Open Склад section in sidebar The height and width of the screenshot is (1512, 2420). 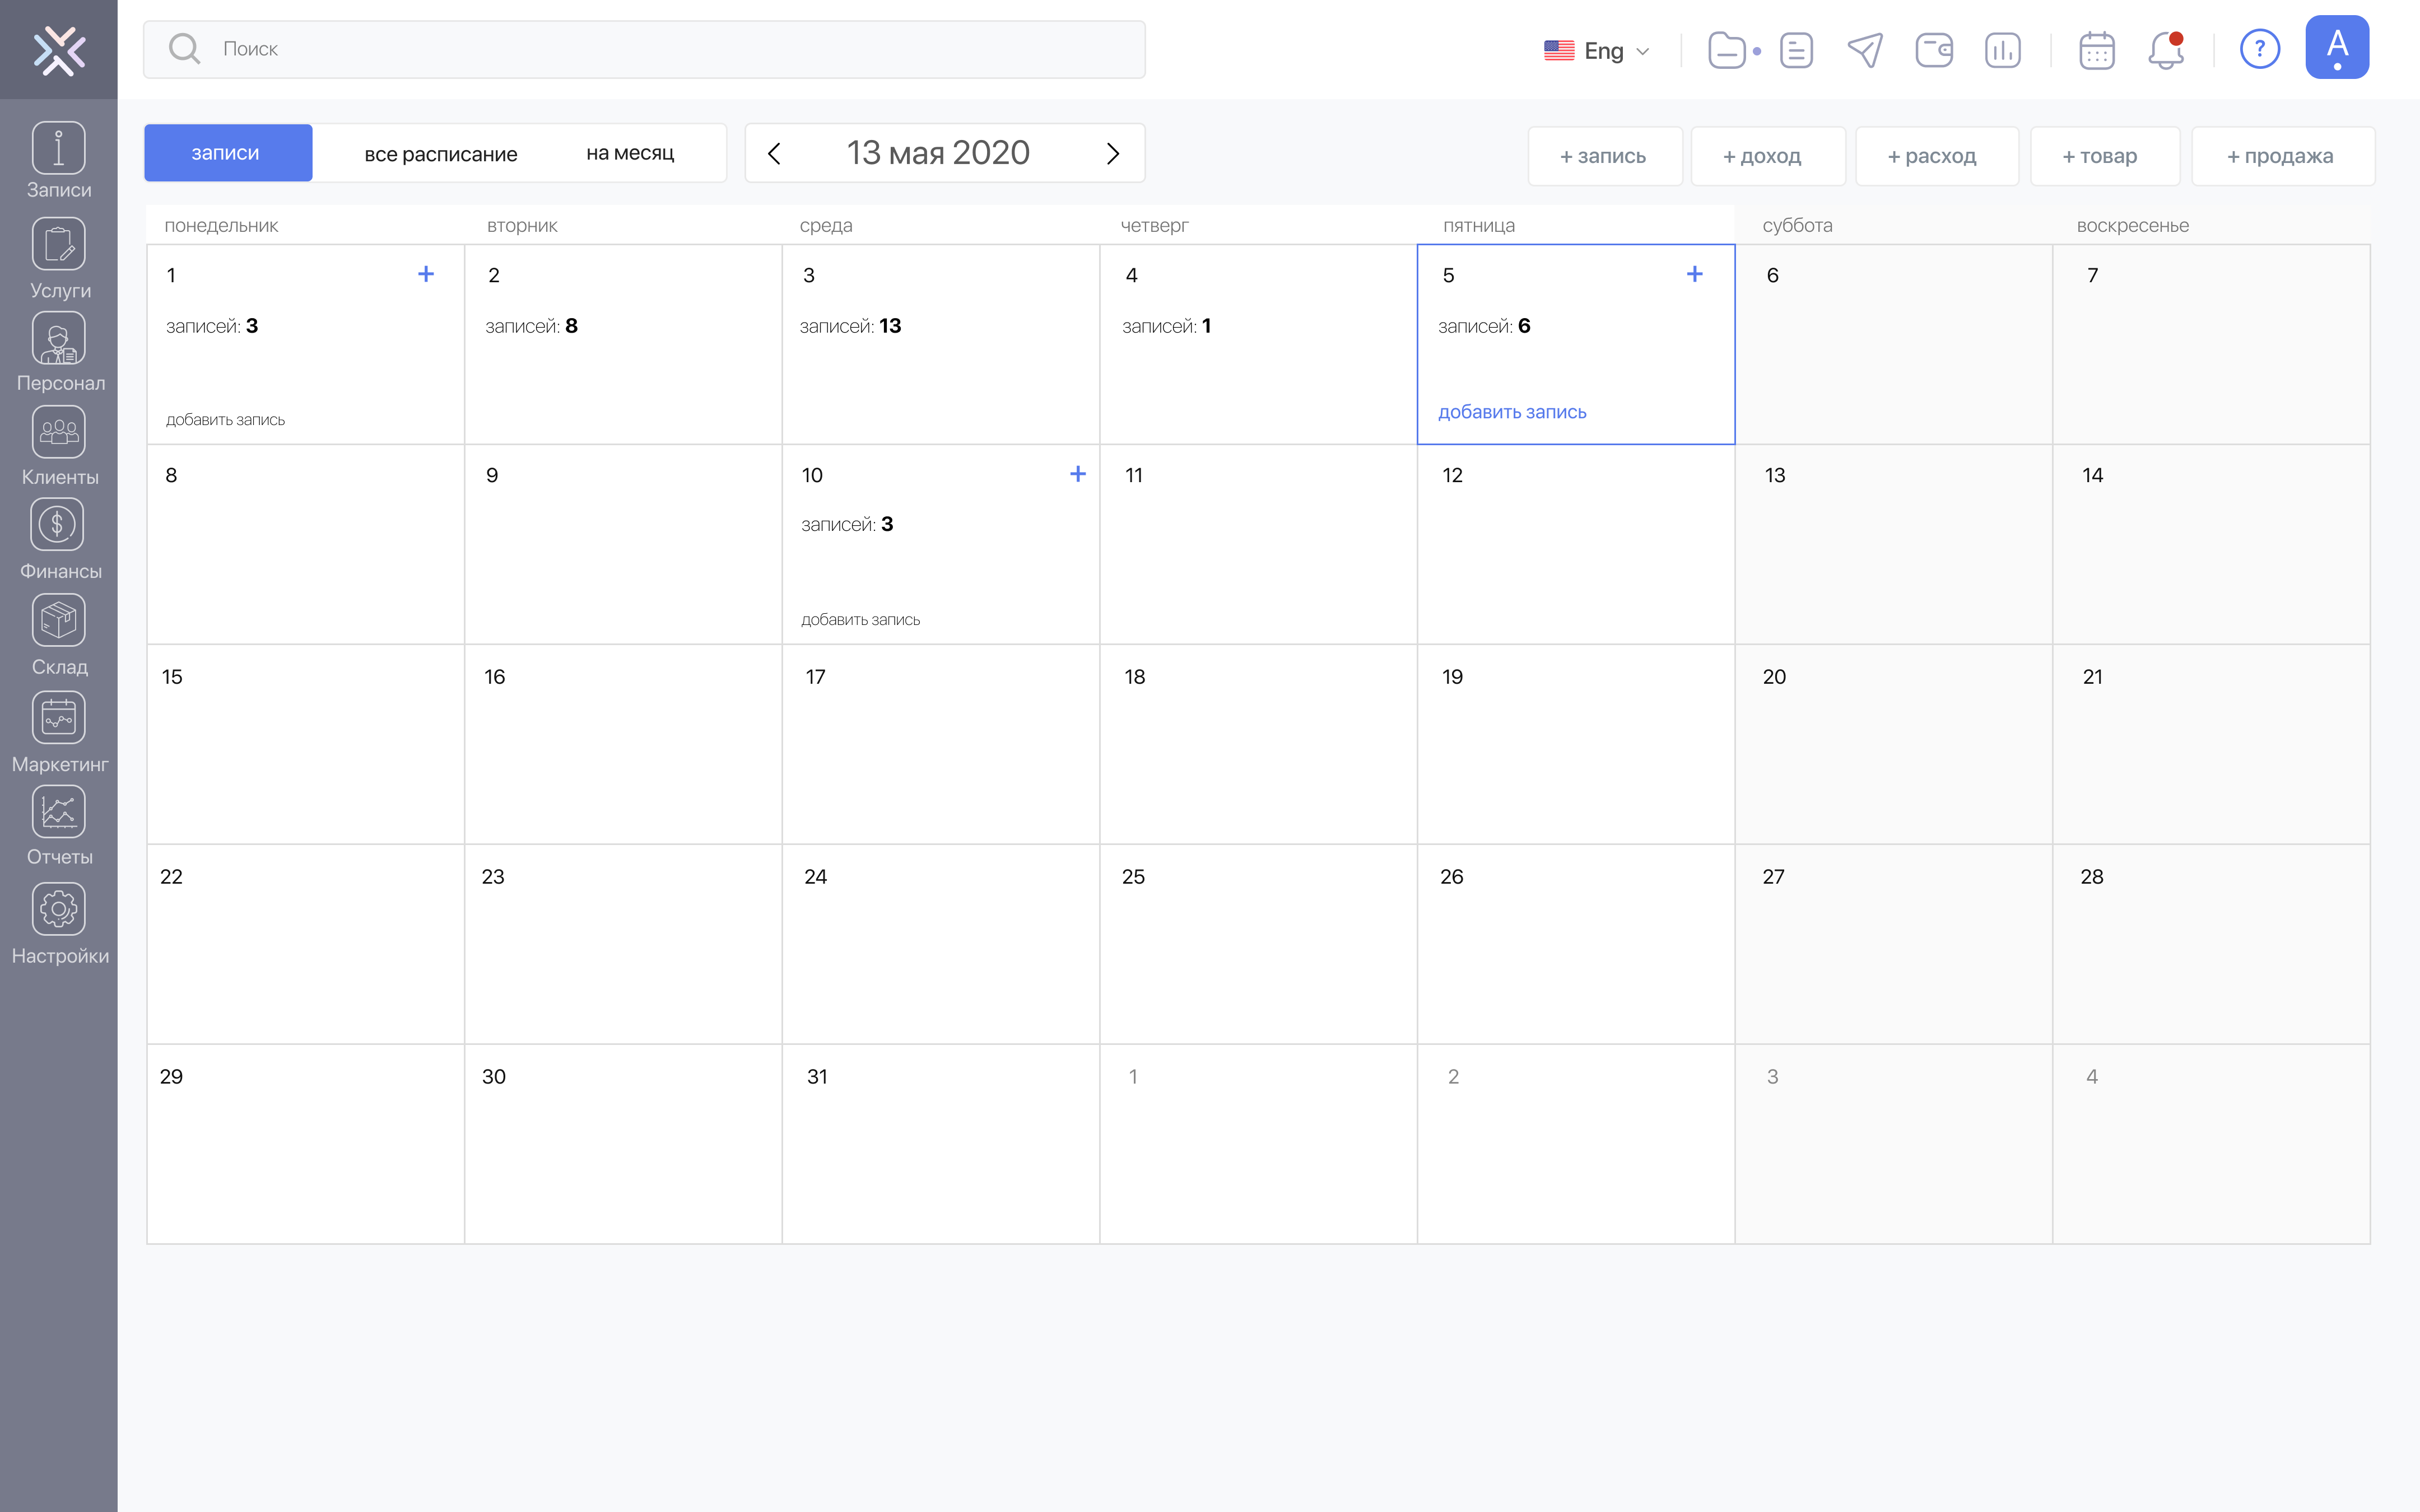tap(59, 636)
